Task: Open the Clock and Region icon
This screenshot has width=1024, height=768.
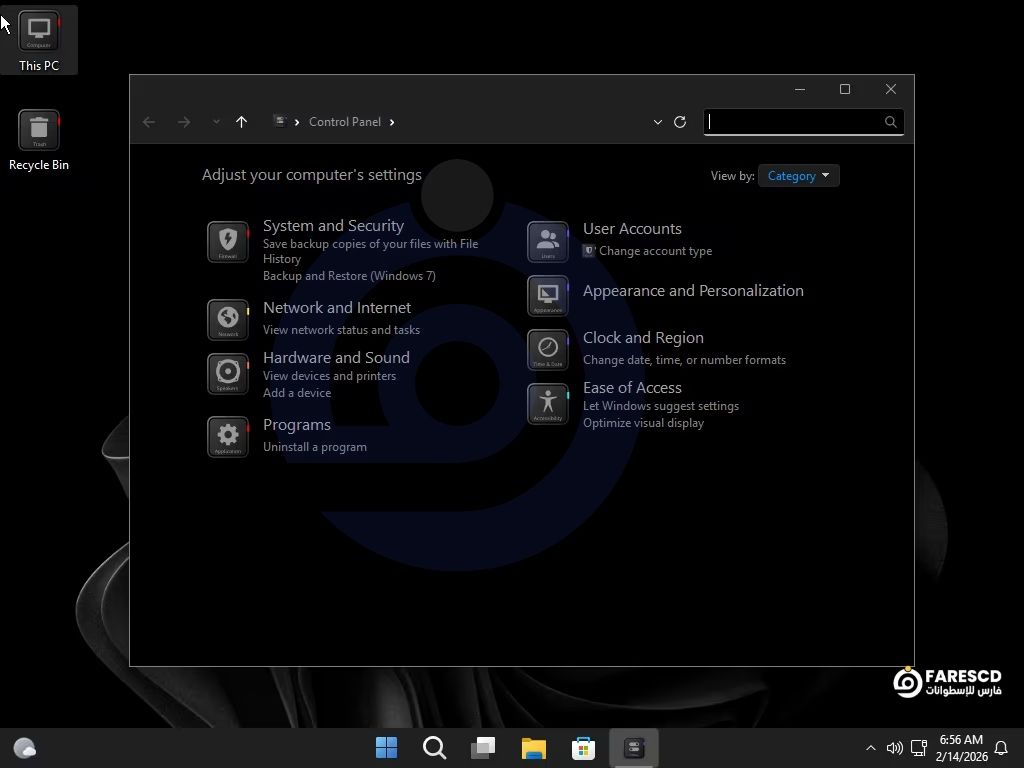Action: coord(547,349)
